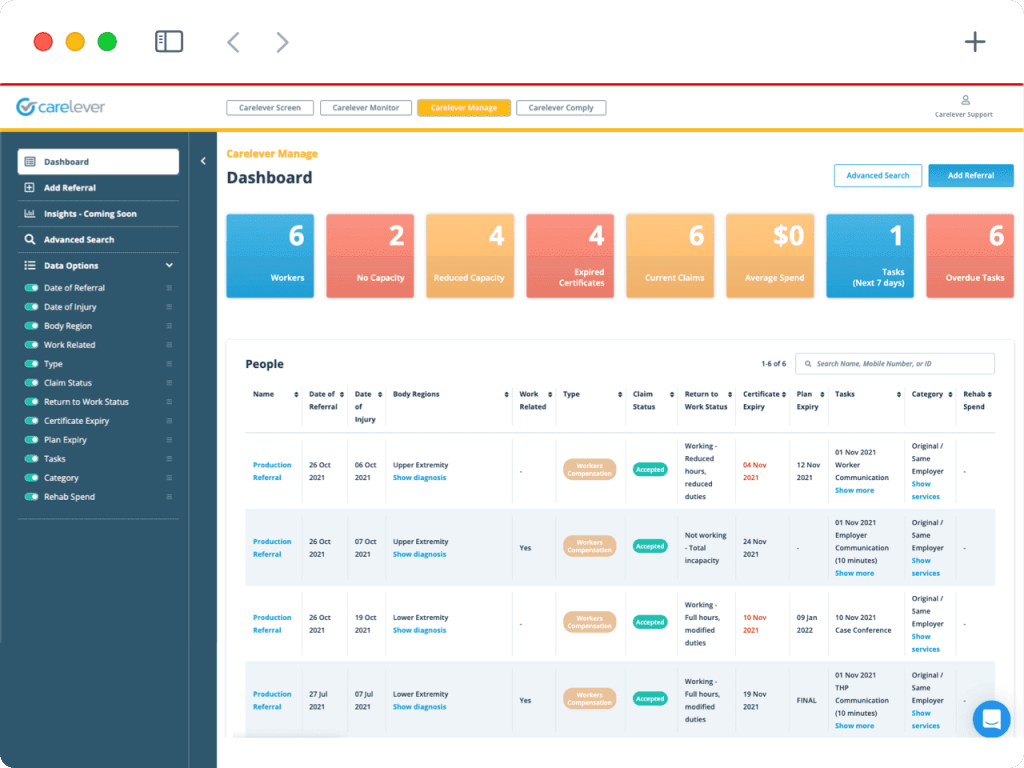1024x768 pixels.
Task: Click the Search Name, Mobile Number field
Action: click(x=895, y=364)
